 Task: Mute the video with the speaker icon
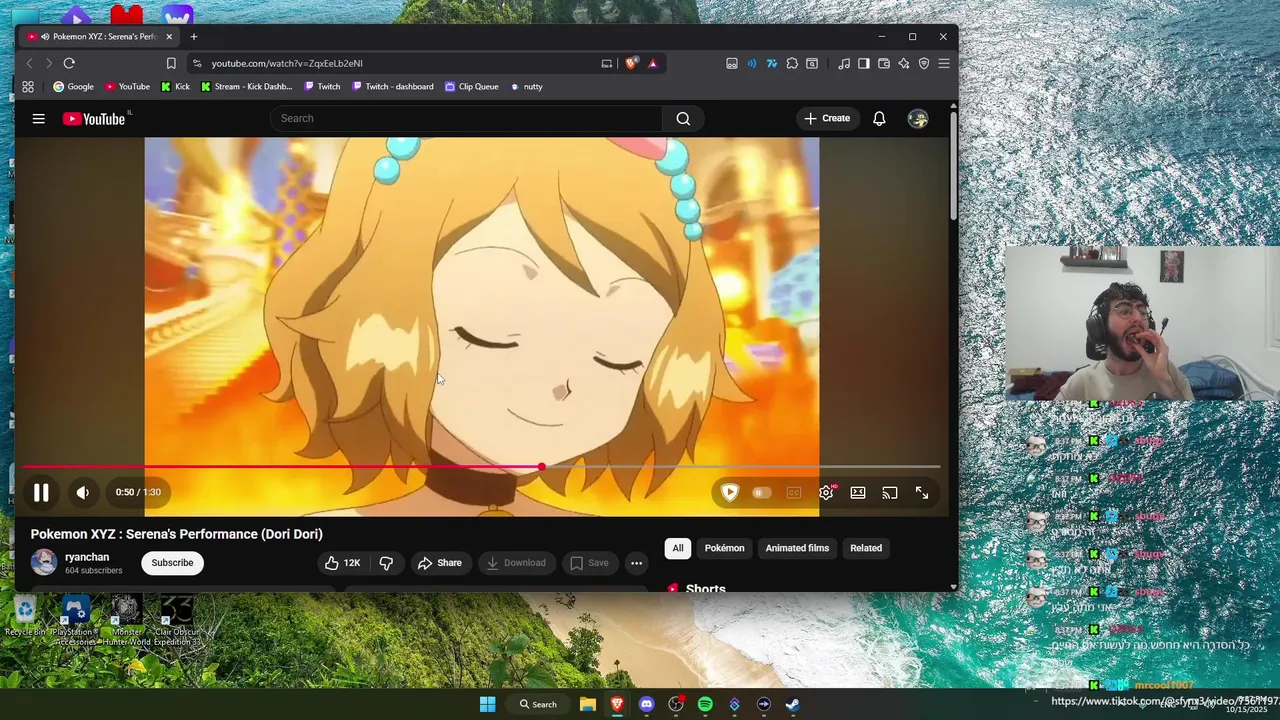(x=83, y=492)
